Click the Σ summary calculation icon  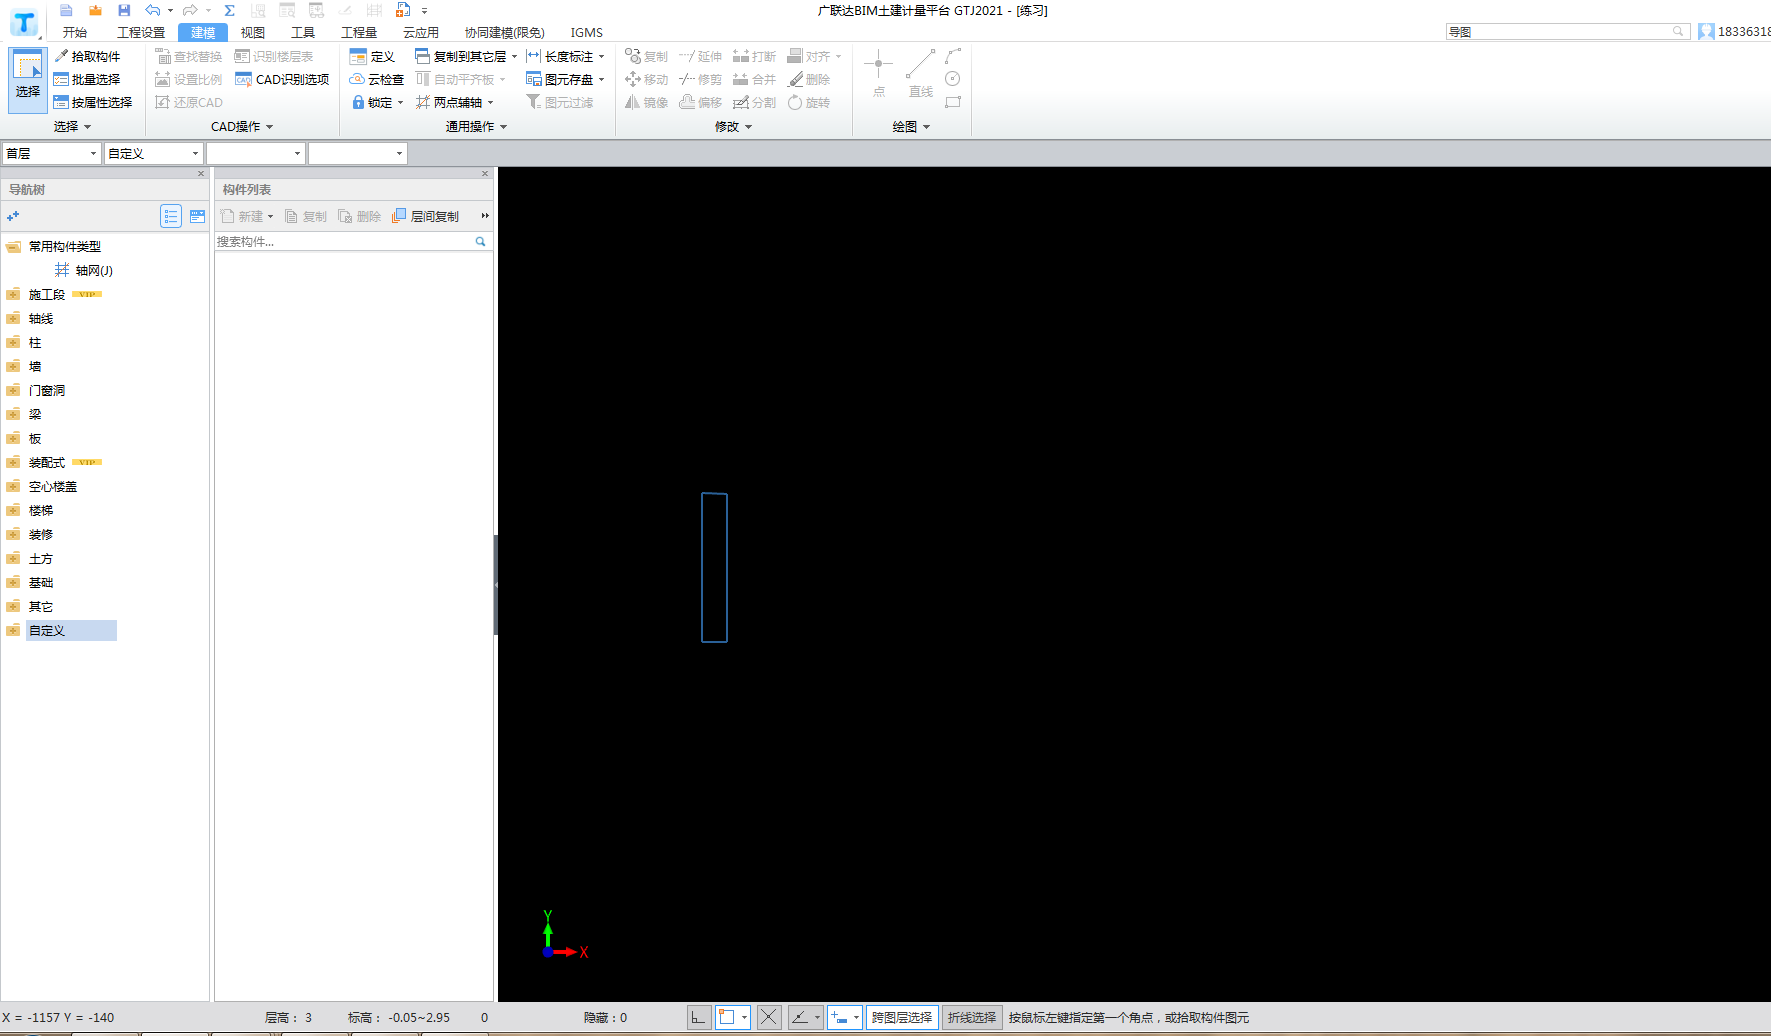229,10
